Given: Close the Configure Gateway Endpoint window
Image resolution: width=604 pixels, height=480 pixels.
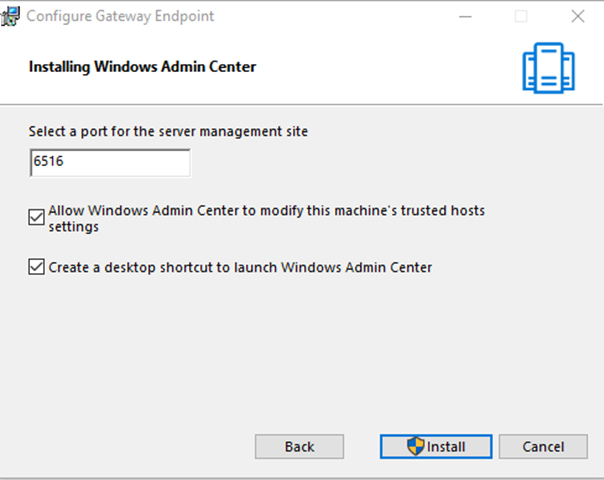Looking at the screenshot, I should pos(578,17).
